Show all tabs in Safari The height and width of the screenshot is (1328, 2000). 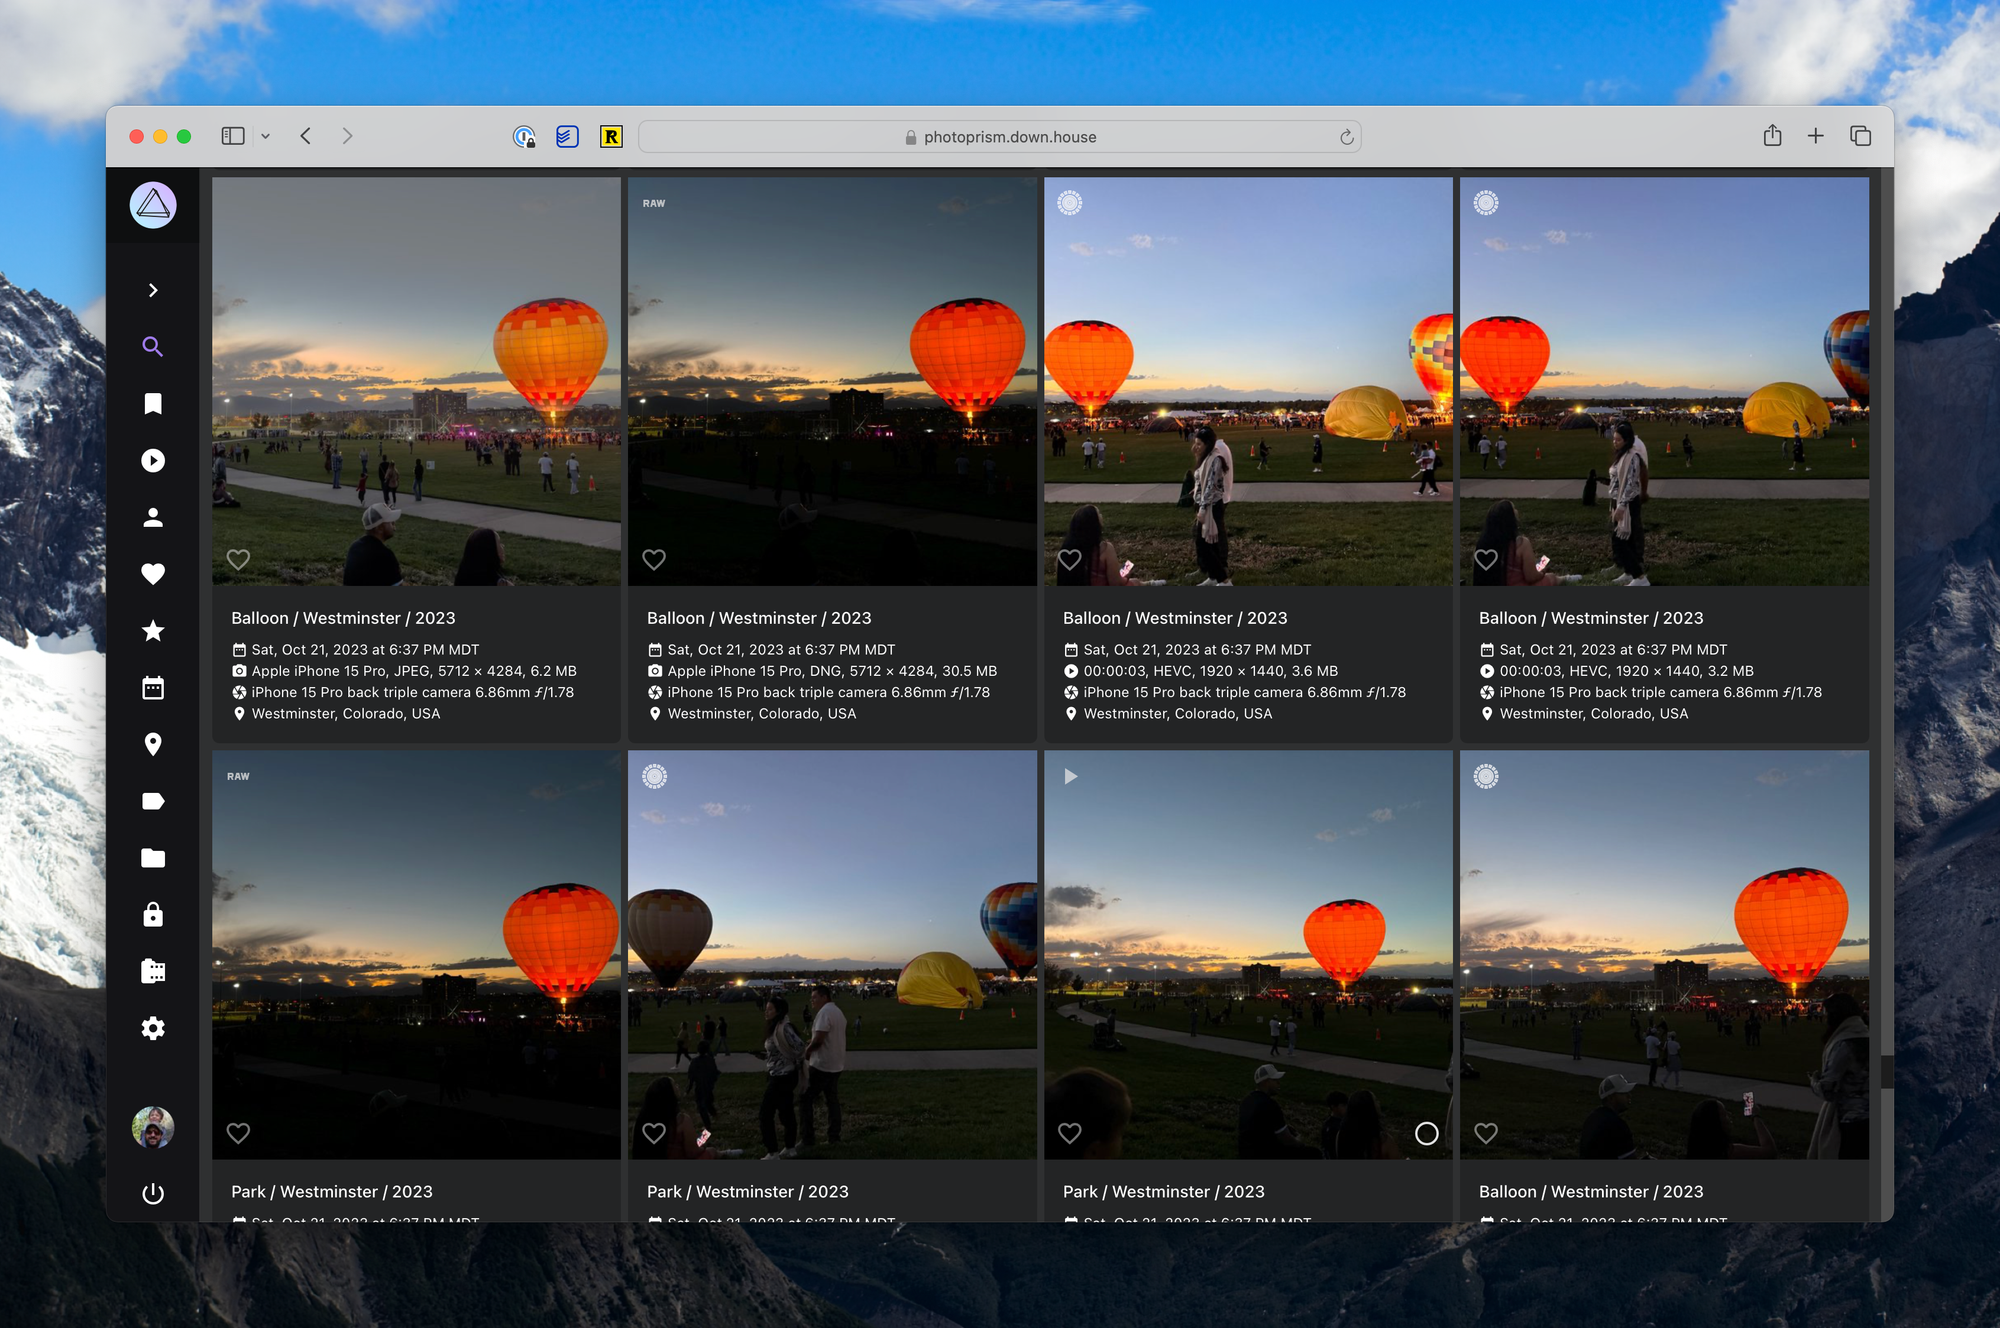[1860, 135]
